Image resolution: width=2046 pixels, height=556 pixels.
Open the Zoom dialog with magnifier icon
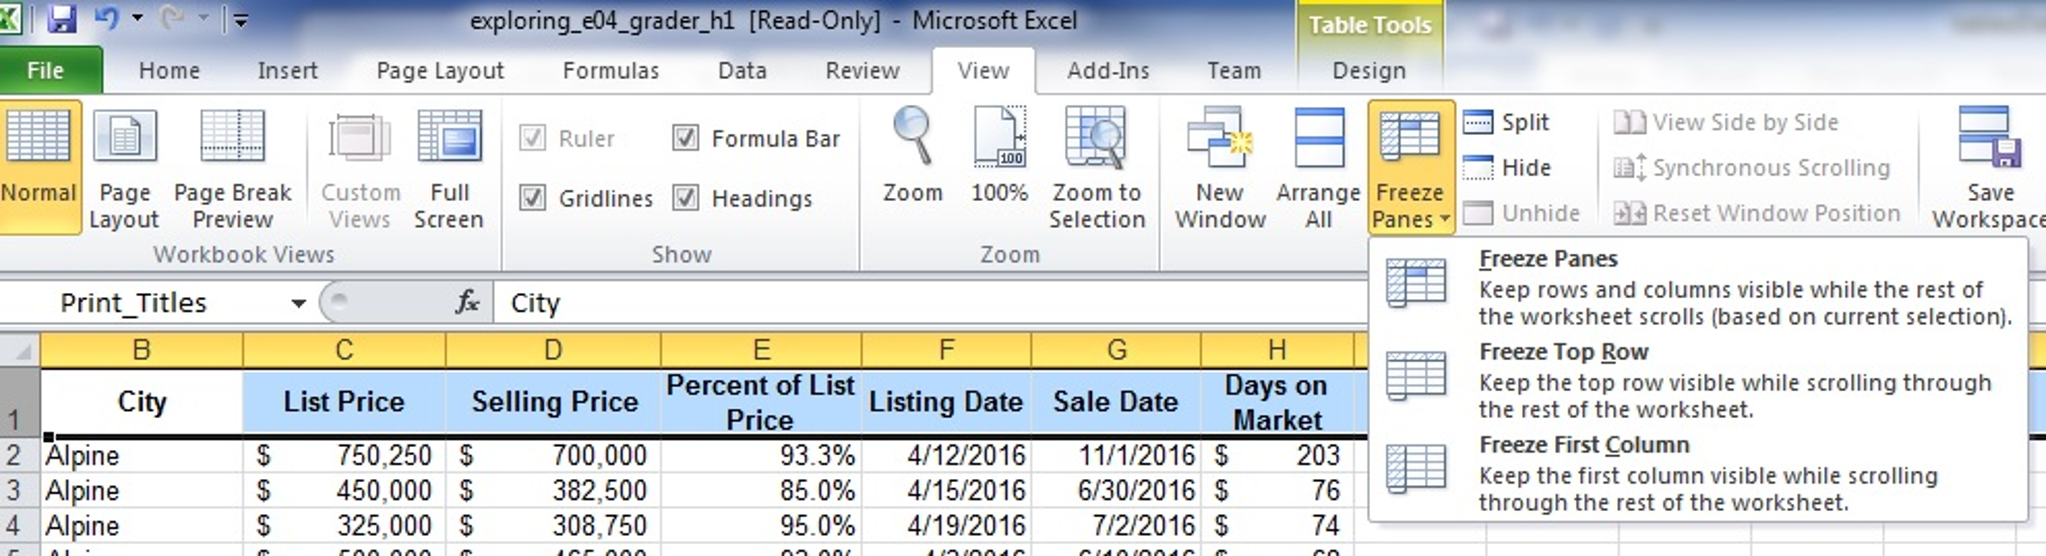[912, 155]
